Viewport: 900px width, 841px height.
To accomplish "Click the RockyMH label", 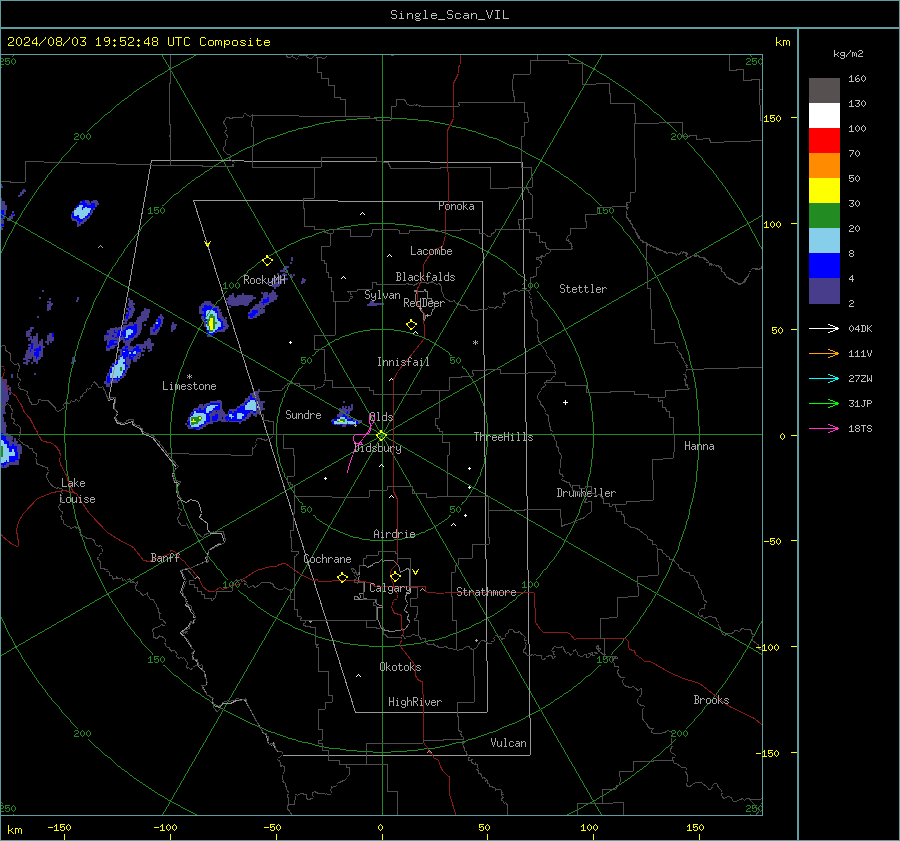I will point(264,280).
